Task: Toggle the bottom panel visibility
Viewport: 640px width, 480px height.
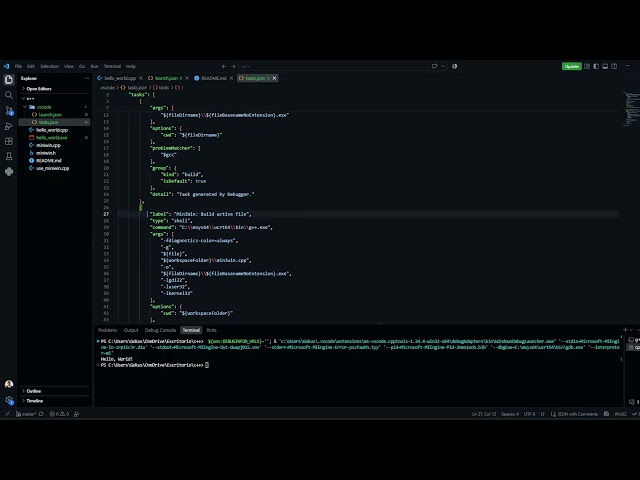Action: tap(605, 66)
